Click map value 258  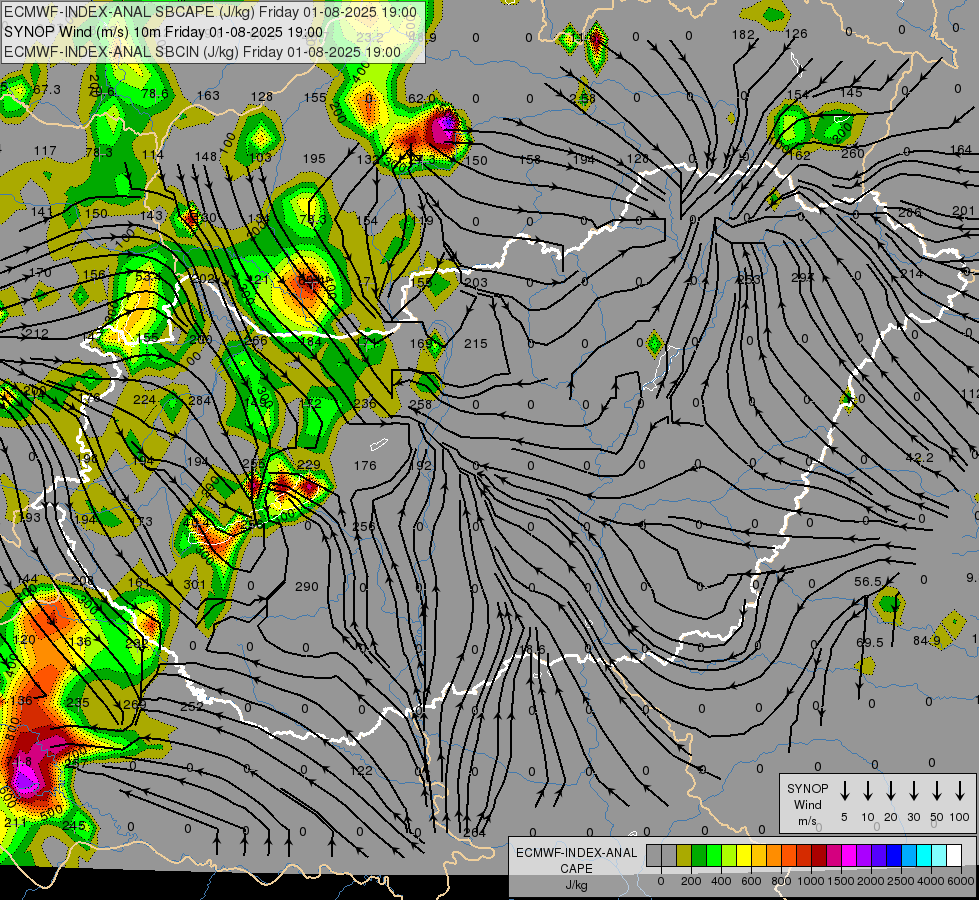coord(421,405)
